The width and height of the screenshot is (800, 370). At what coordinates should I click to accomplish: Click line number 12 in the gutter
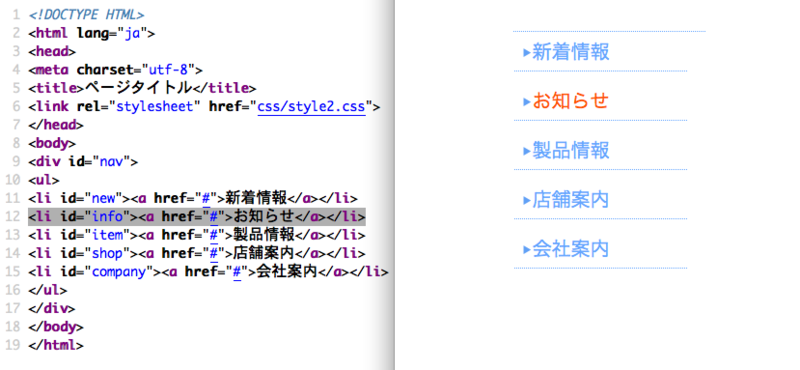click(13, 217)
